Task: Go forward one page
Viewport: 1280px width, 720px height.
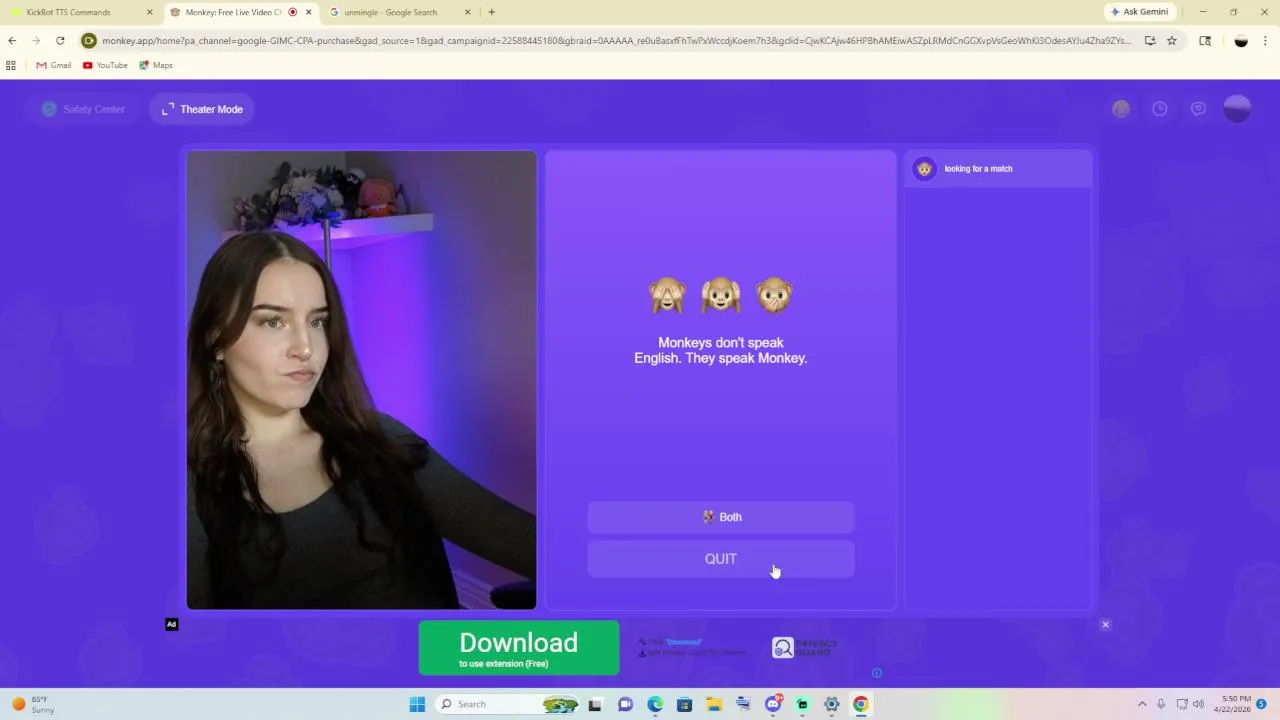Action: tap(36, 41)
